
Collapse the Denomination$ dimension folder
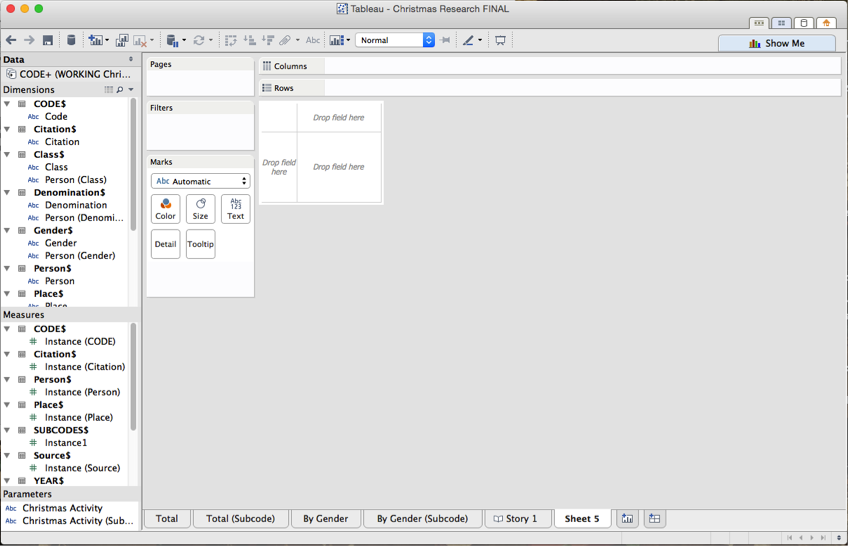click(x=7, y=192)
